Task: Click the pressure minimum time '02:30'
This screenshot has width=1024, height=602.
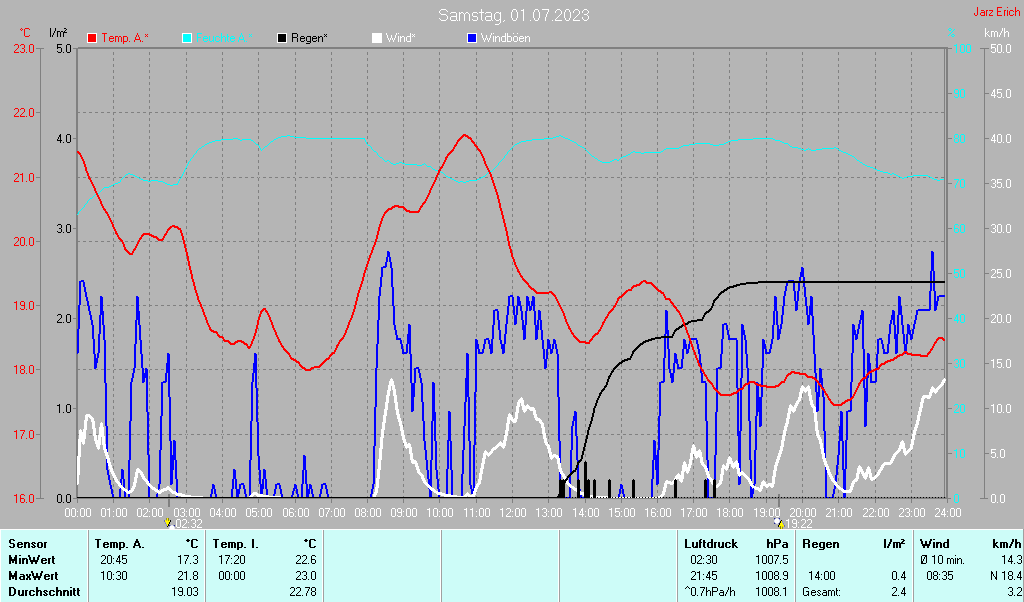Action: click(703, 560)
